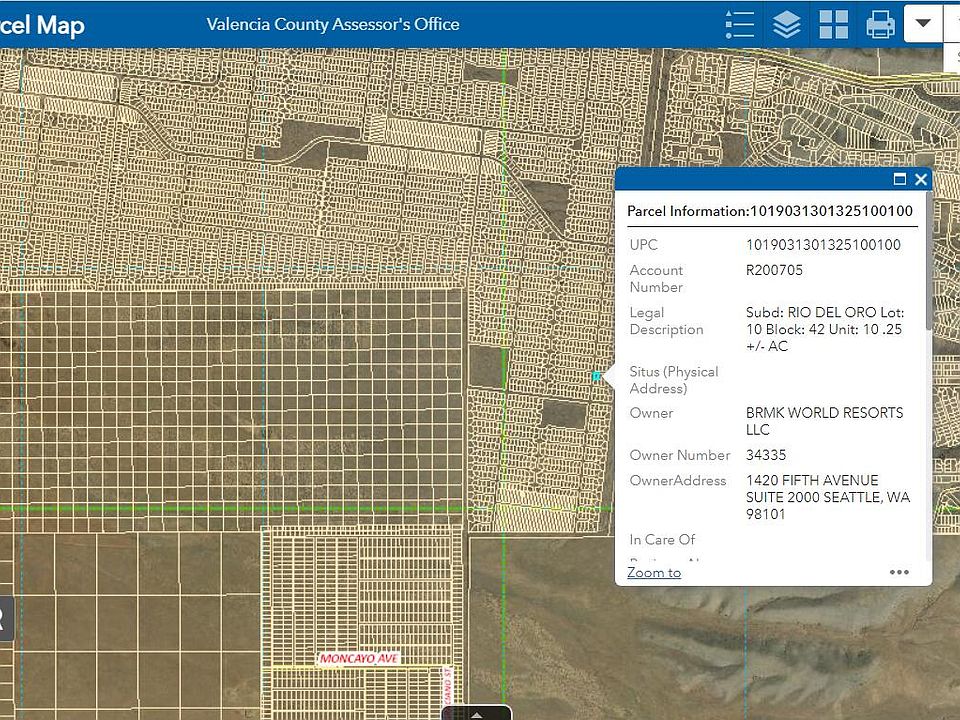Click the UPC value 1019031301325100100
The width and height of the screenshot is (960, 720).
[x=823, y=245]
